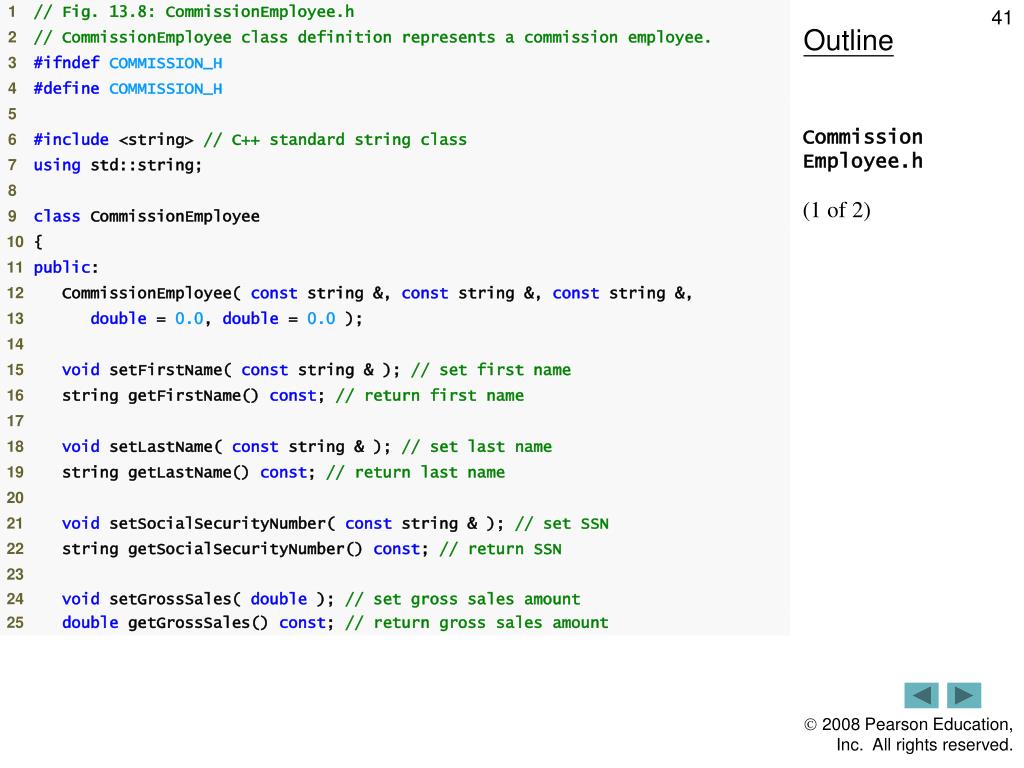Click the "#define COMMISSION_H" line

[128, 88]
